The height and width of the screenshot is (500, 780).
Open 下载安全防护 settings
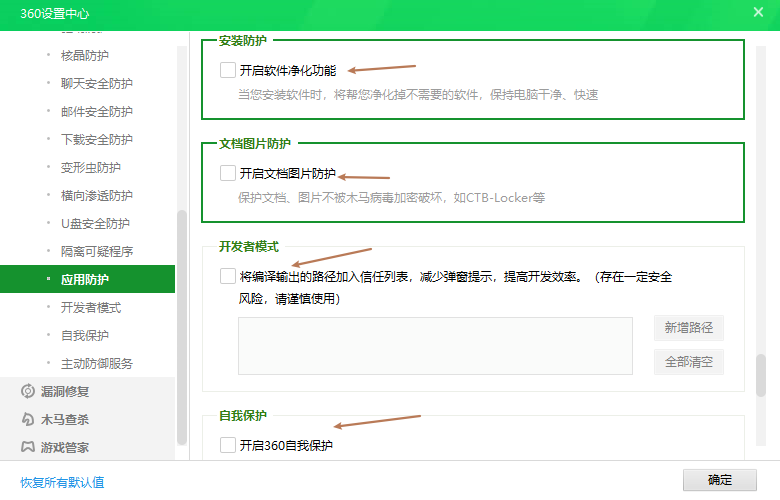click(97, 139)
